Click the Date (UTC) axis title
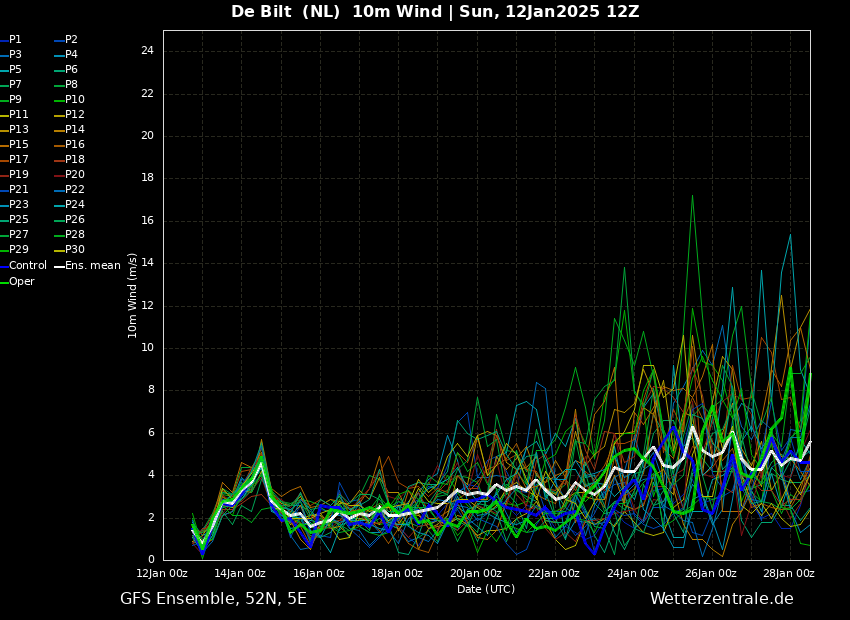This screenshot has height=620, width=850. [x=486, y=589]
